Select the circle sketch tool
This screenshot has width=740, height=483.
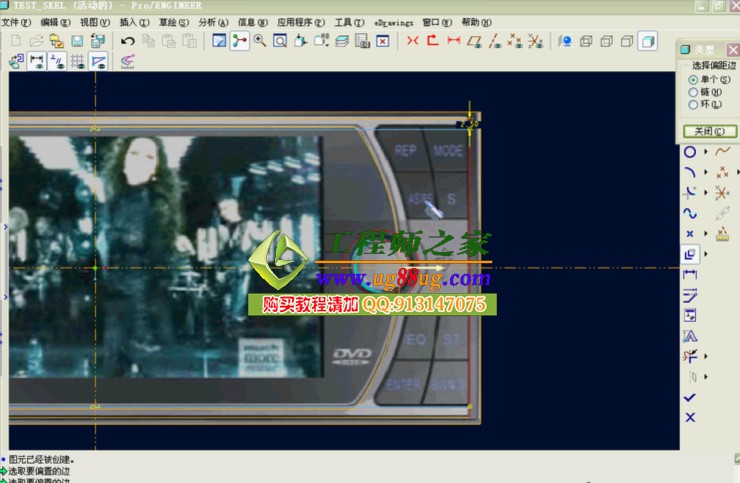click(x=690, y=153)
